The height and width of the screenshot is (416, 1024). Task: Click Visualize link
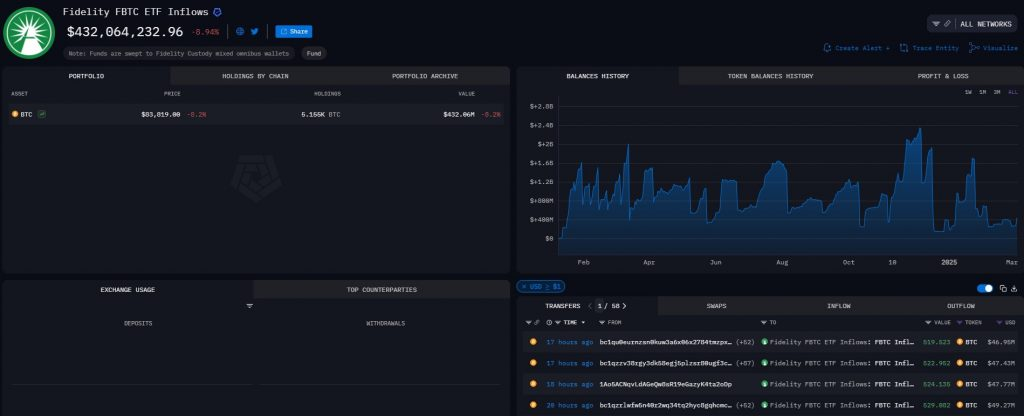[x=993, y=48]
